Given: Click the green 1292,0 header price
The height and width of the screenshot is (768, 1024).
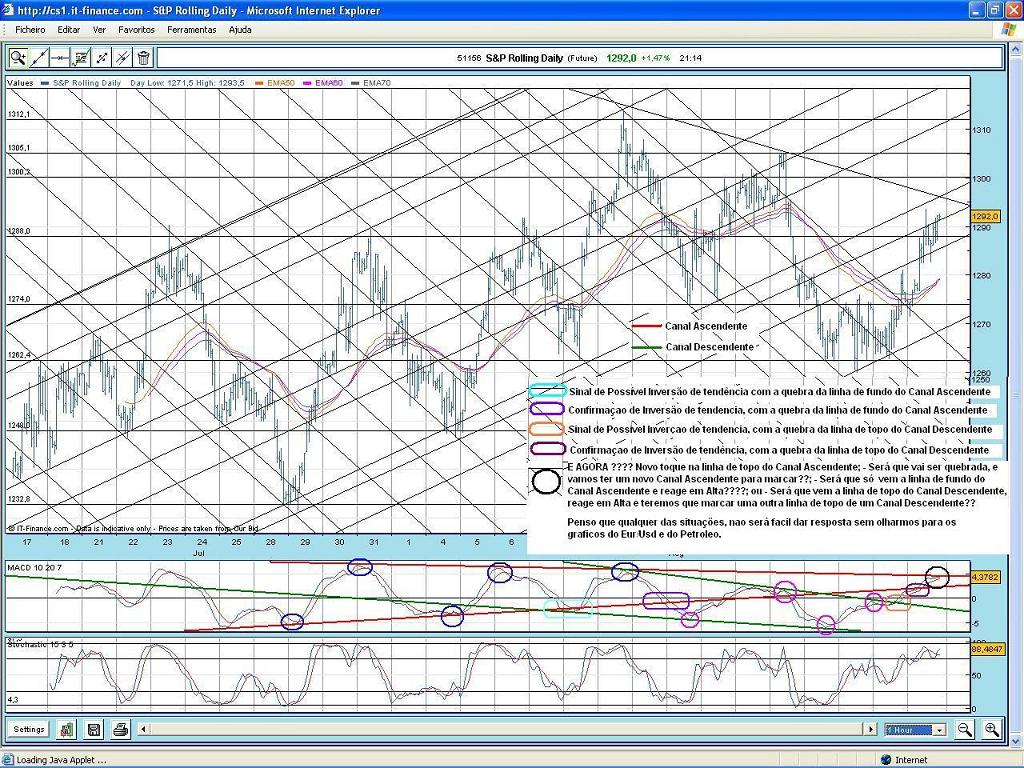Looking at the screenshot, I should pos(621,58).
